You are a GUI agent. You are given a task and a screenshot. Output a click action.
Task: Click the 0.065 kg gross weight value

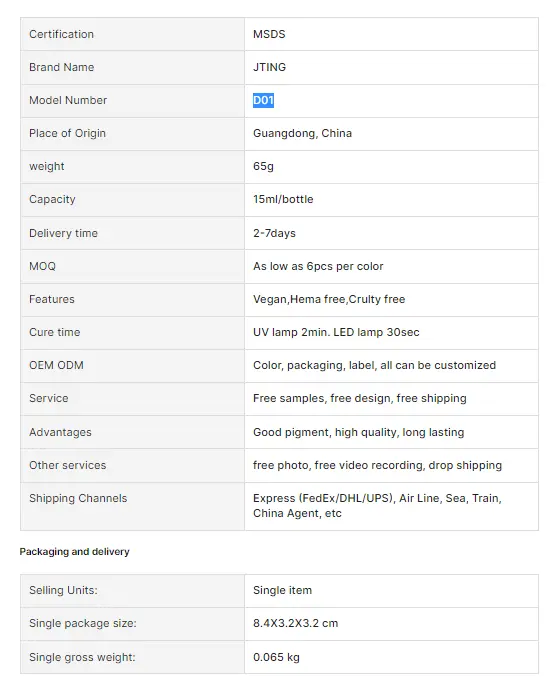[276, 657]
